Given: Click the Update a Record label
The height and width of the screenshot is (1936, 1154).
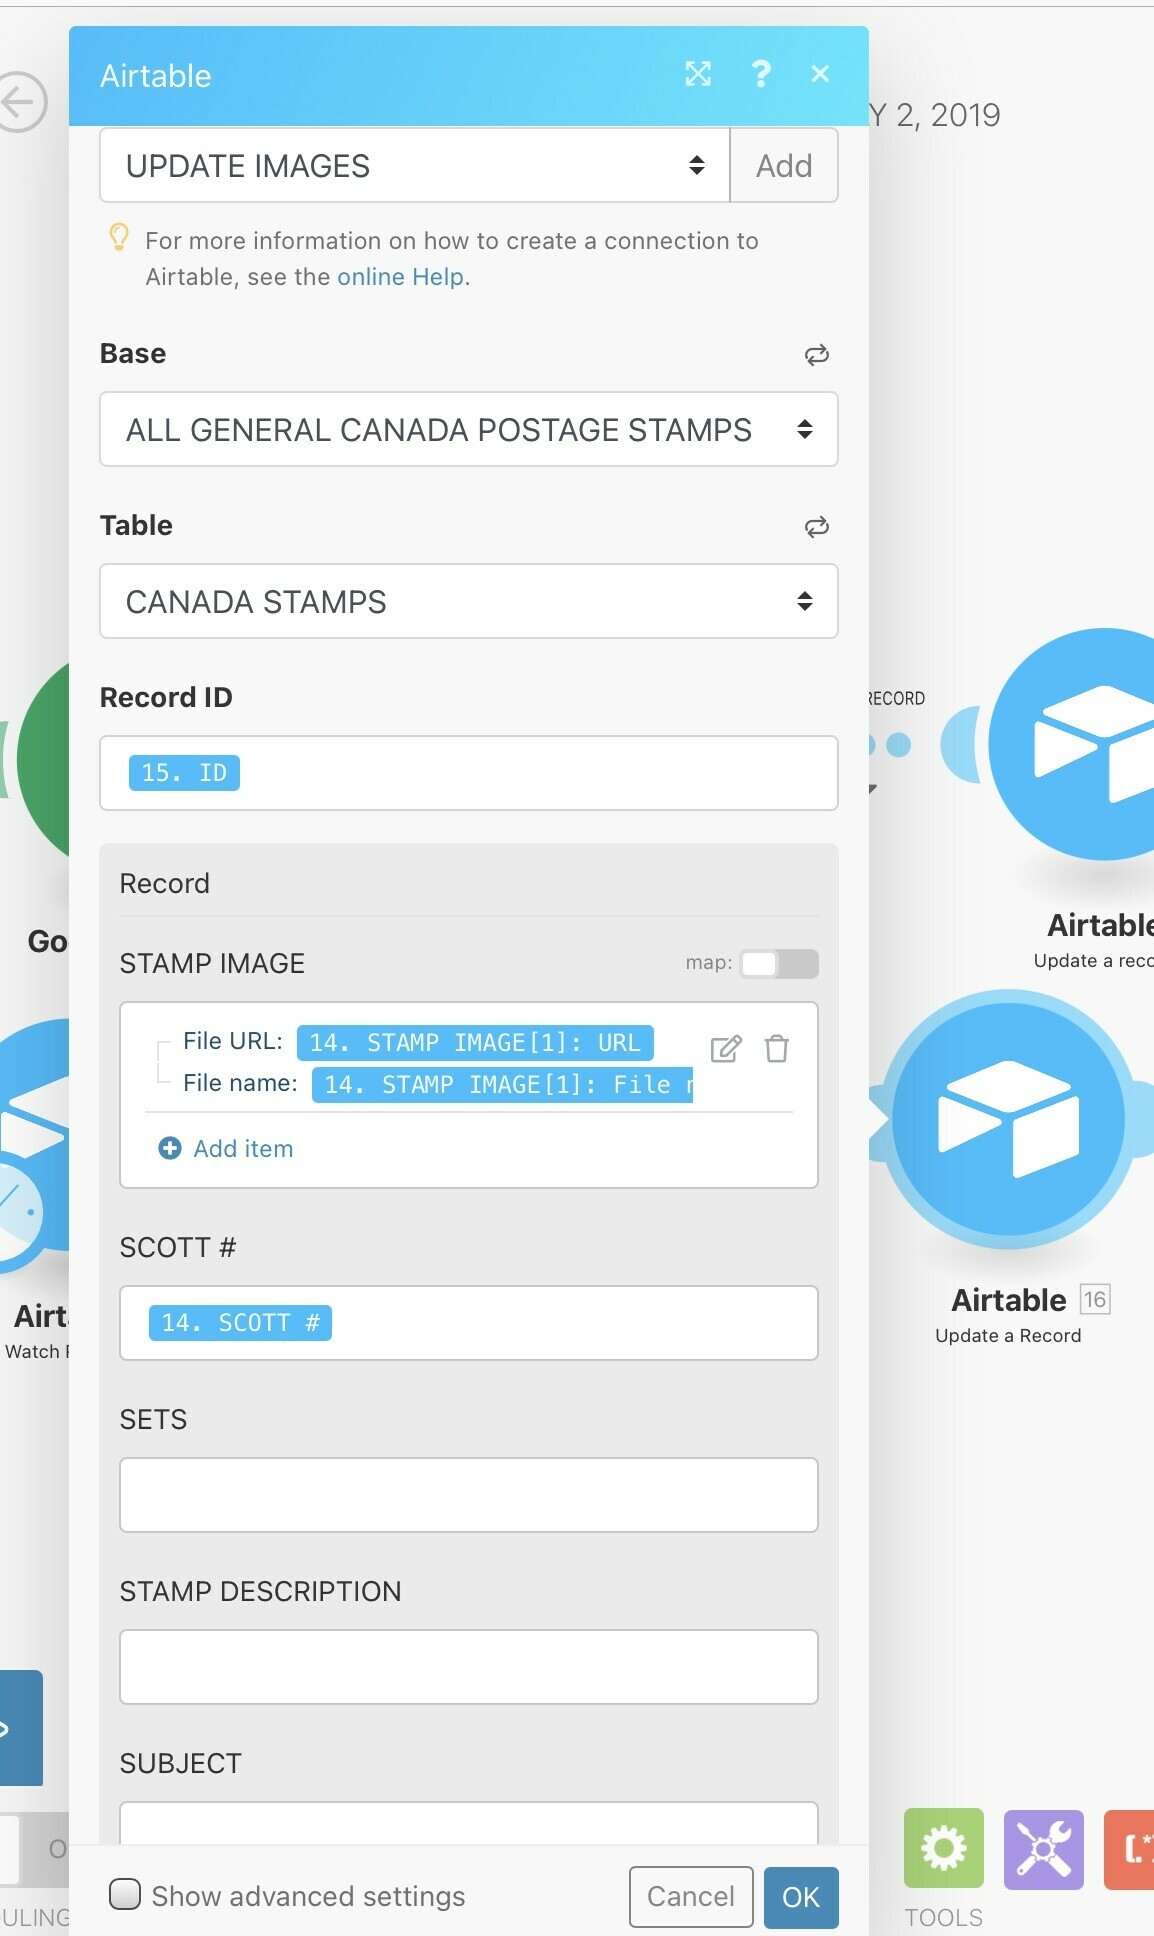Looking at the screenshot, I should tap(1008, 1336).
